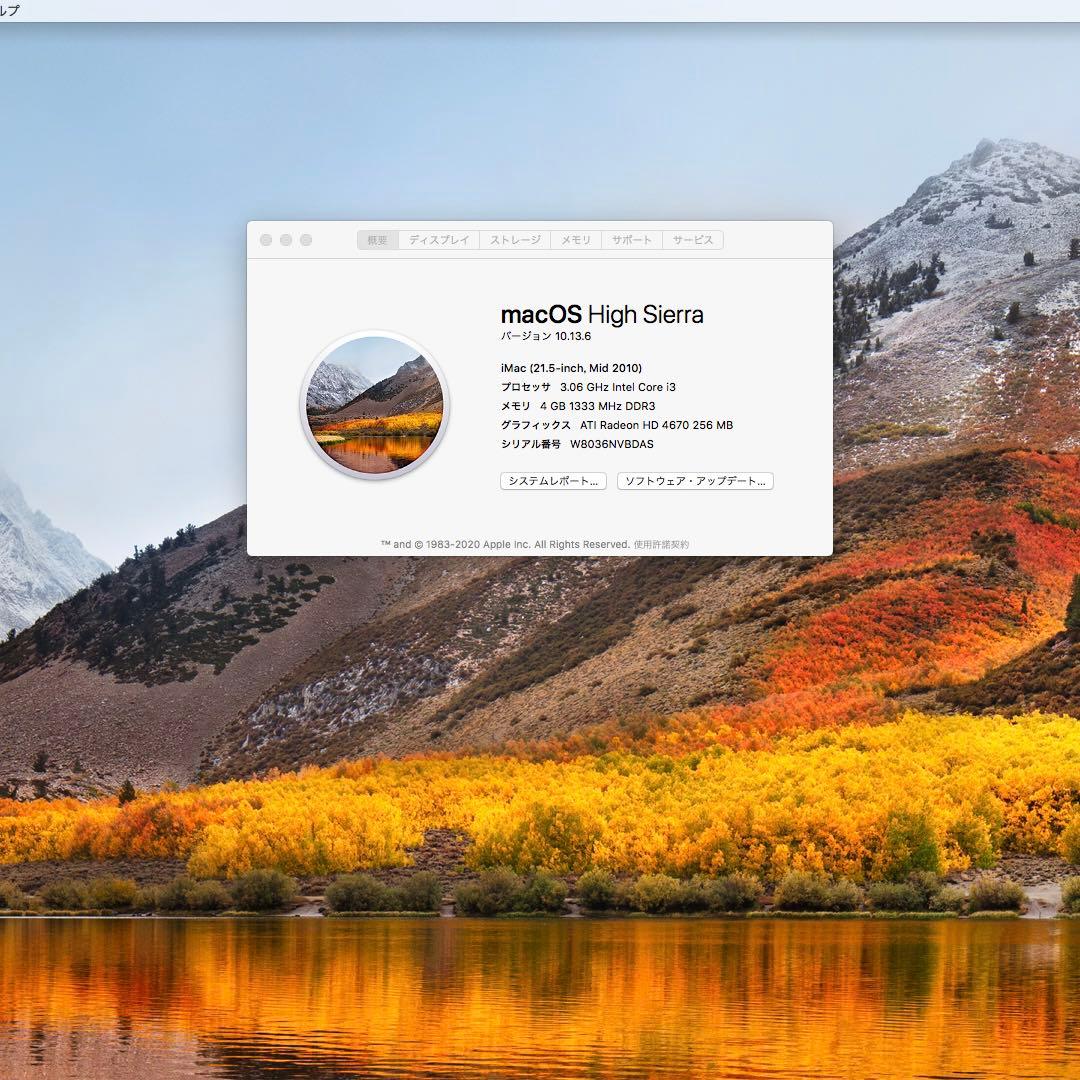Click the version text バージョン 10.13.6
The width and height of the screenshot is (1080, 1080).
546,336
